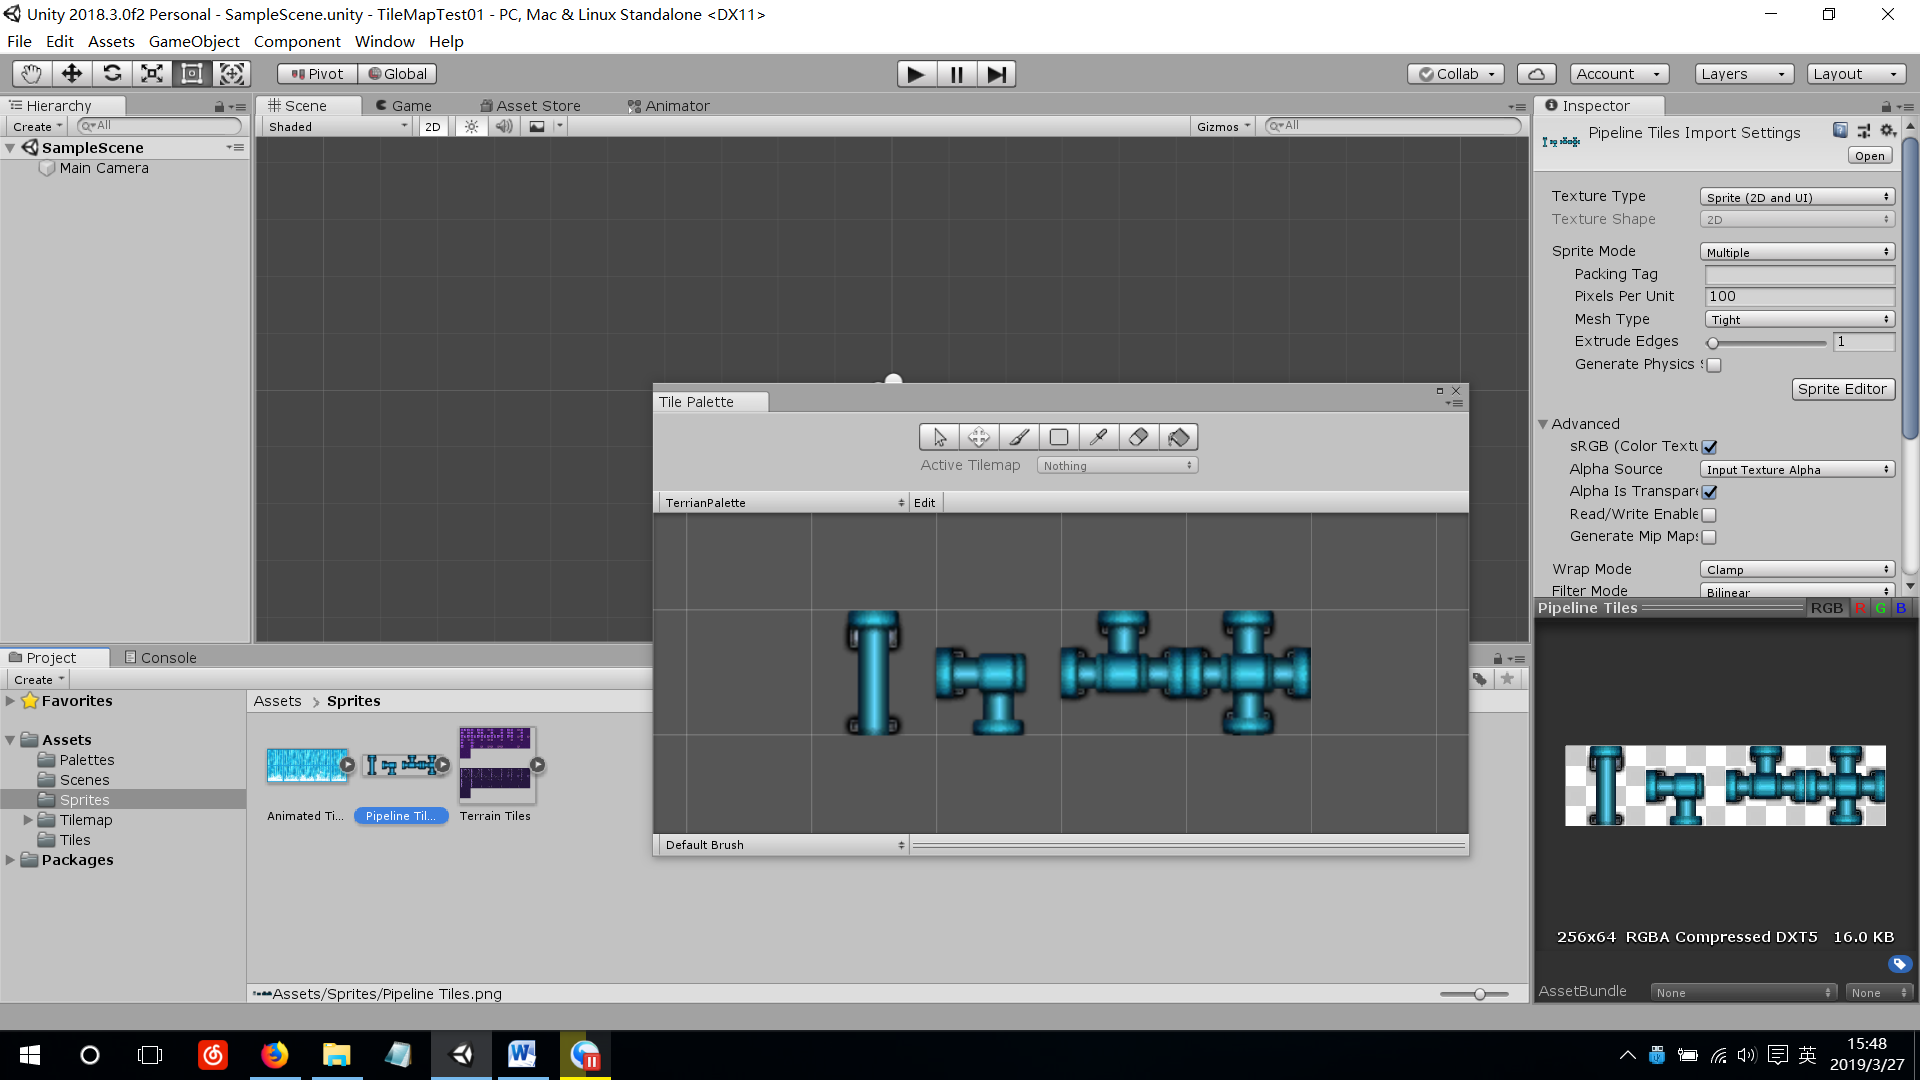Activate the Rotate tool in main toolbar
This screenshot has height=1080, width=1920.
[x=112, y=74]
